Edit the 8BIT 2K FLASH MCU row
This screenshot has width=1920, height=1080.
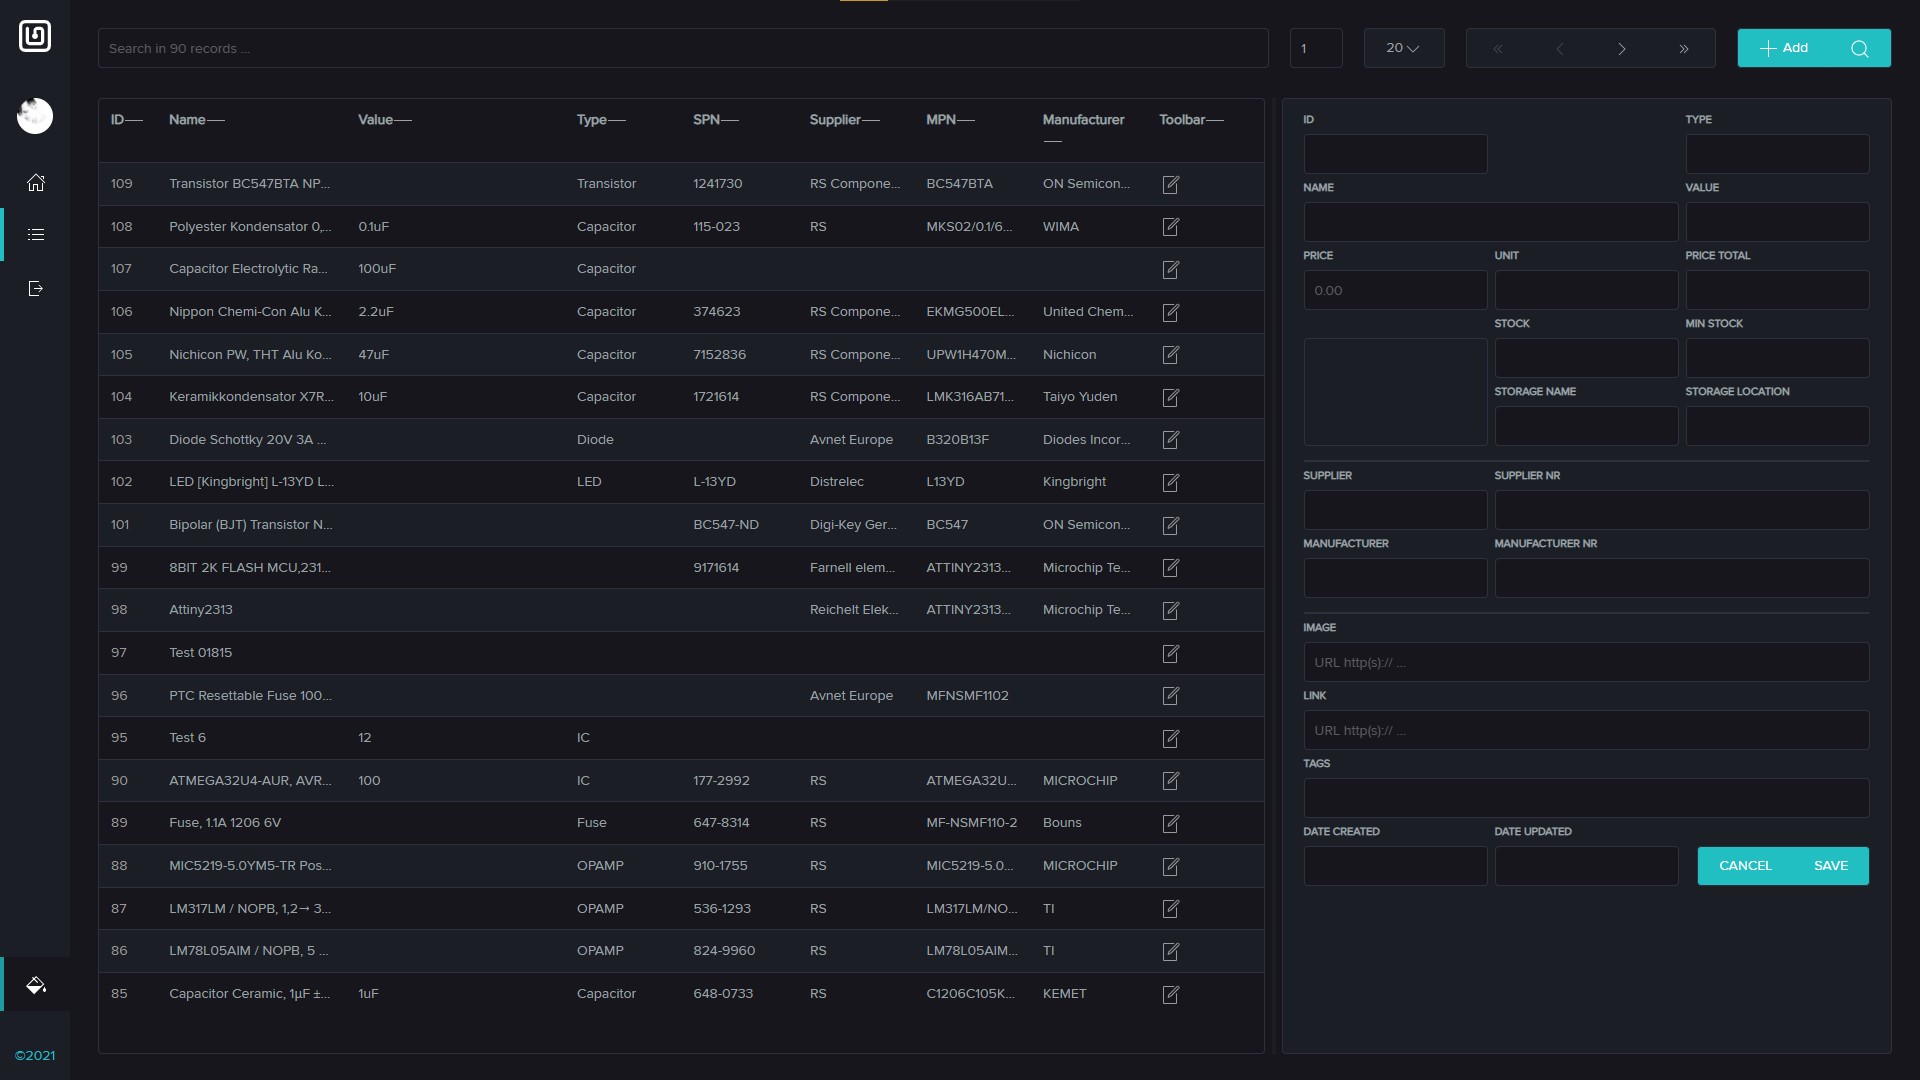[x=1171, y=568]
